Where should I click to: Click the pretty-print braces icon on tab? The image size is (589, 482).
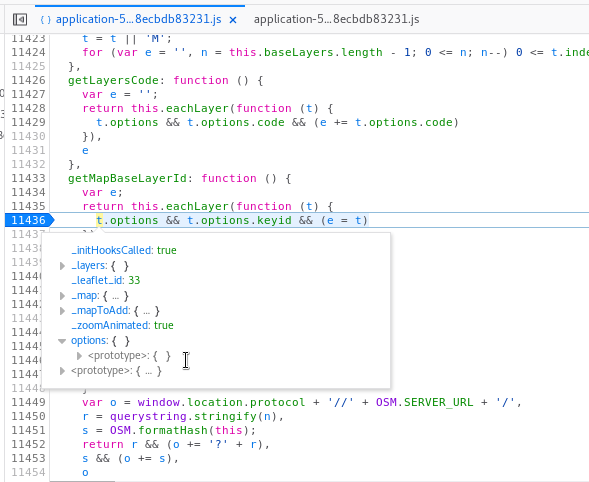[45, 20]
